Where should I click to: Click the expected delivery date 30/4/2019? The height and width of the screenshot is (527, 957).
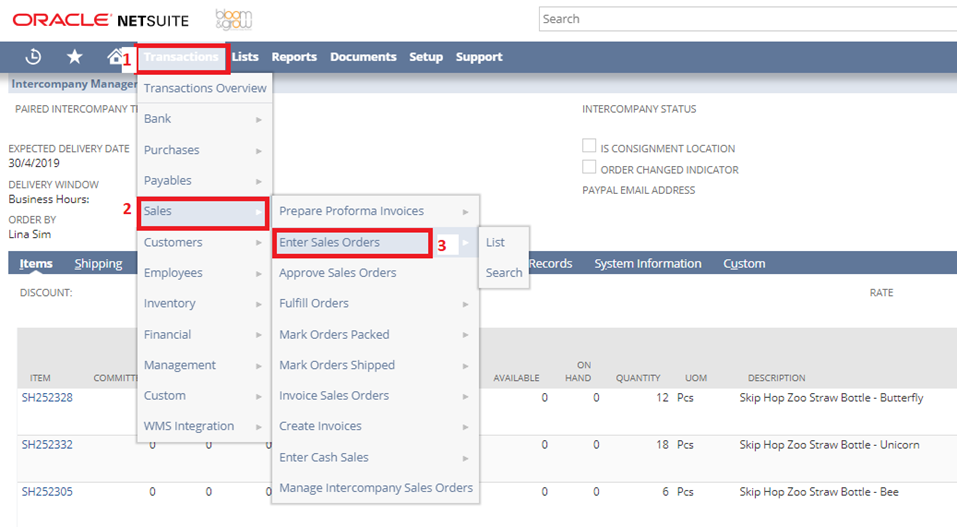point(34,163)
